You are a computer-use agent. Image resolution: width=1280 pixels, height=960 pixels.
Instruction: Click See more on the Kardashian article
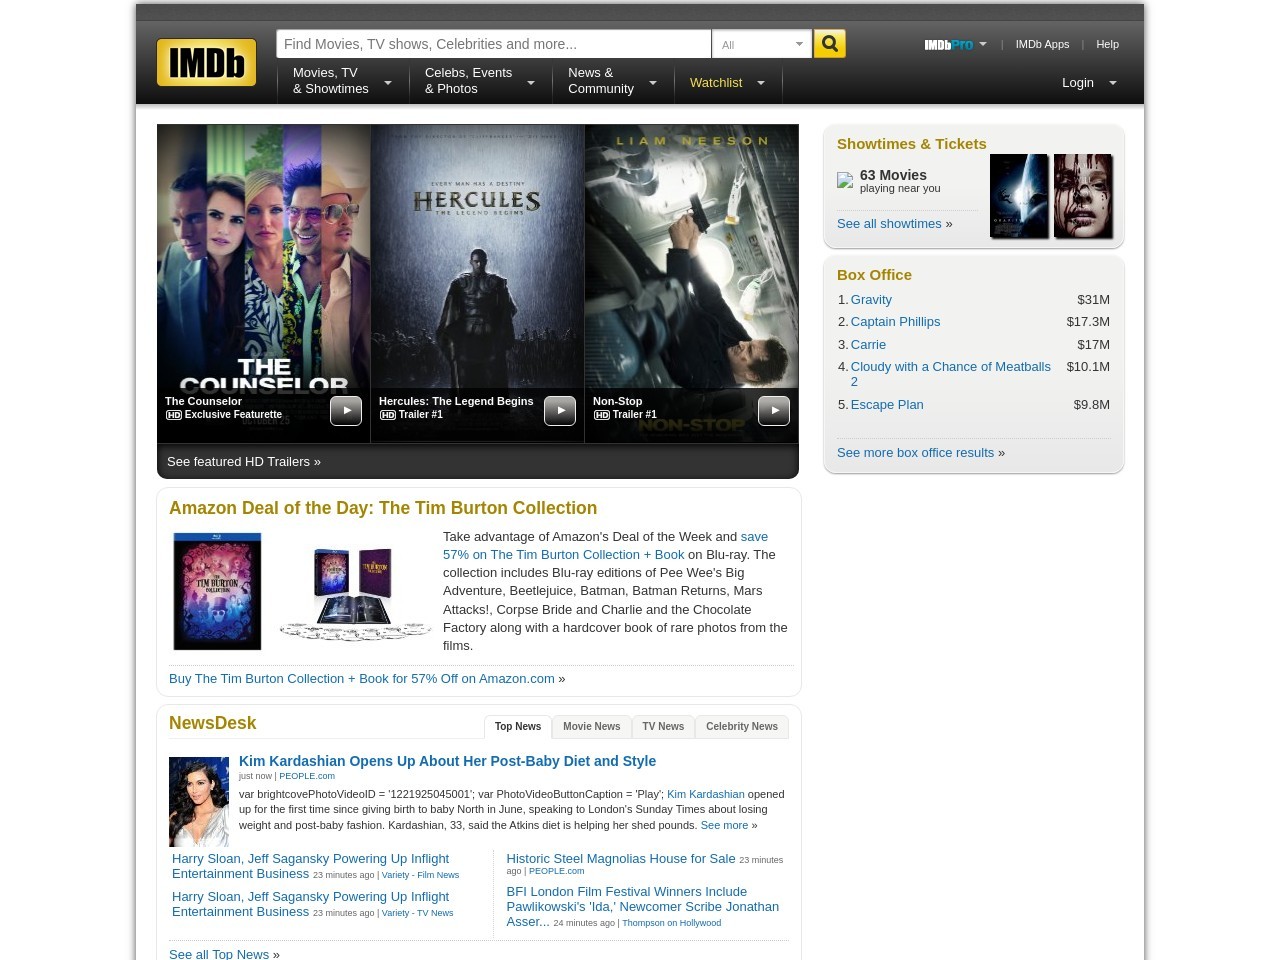[724, 825]
